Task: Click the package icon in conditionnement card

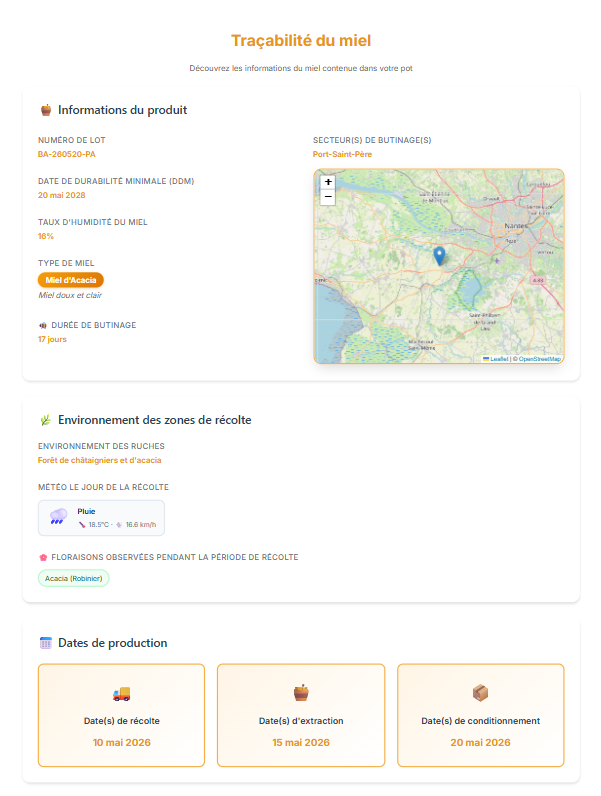Action: 480,693
